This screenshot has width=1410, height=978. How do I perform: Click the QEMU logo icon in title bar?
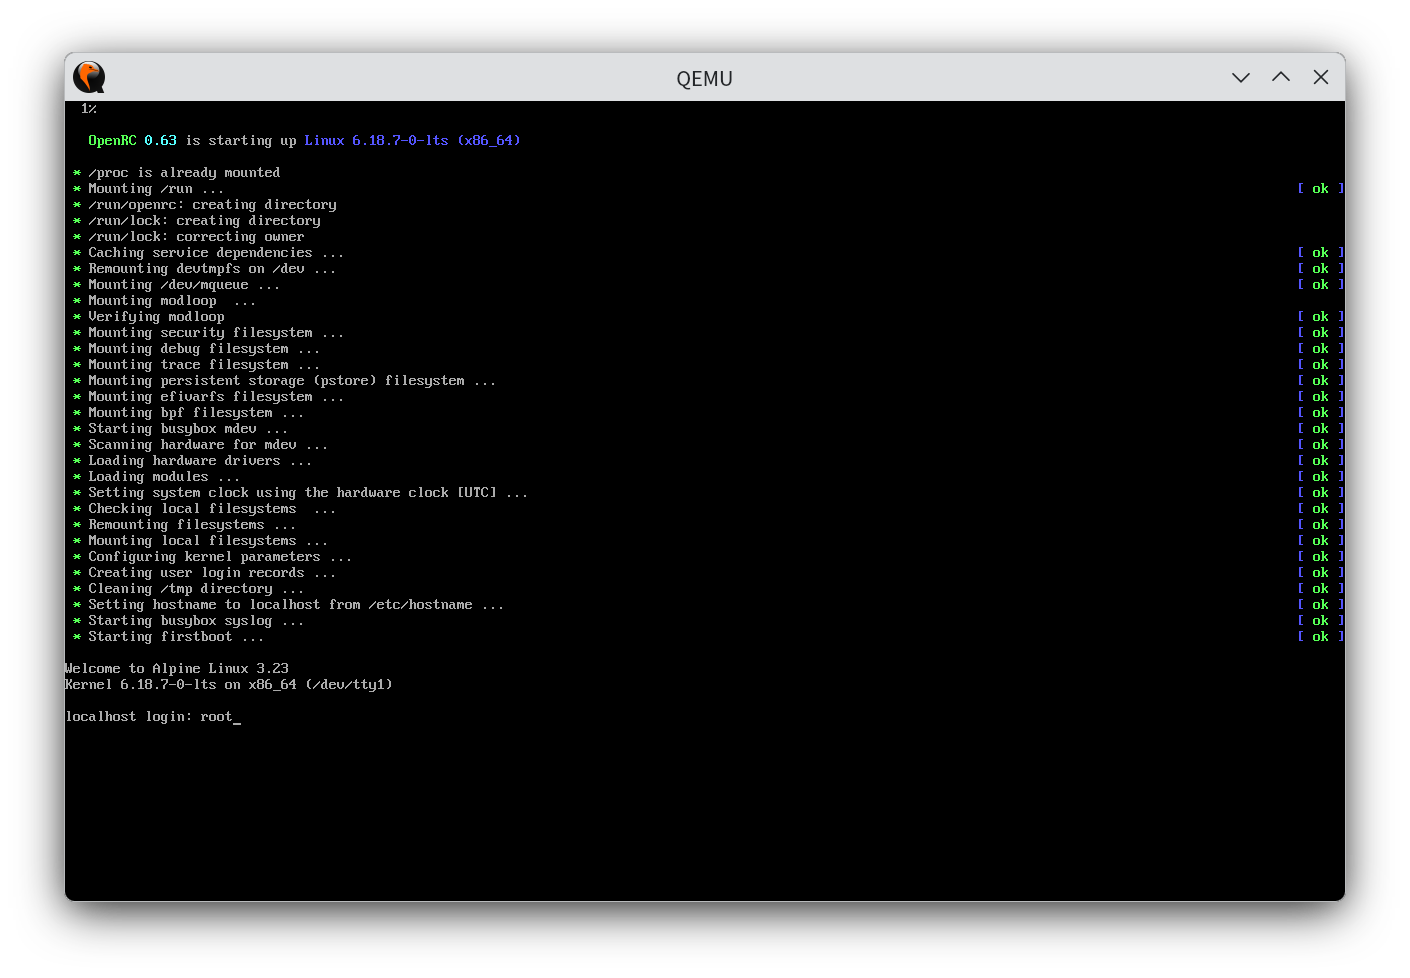tap(89, 77)
